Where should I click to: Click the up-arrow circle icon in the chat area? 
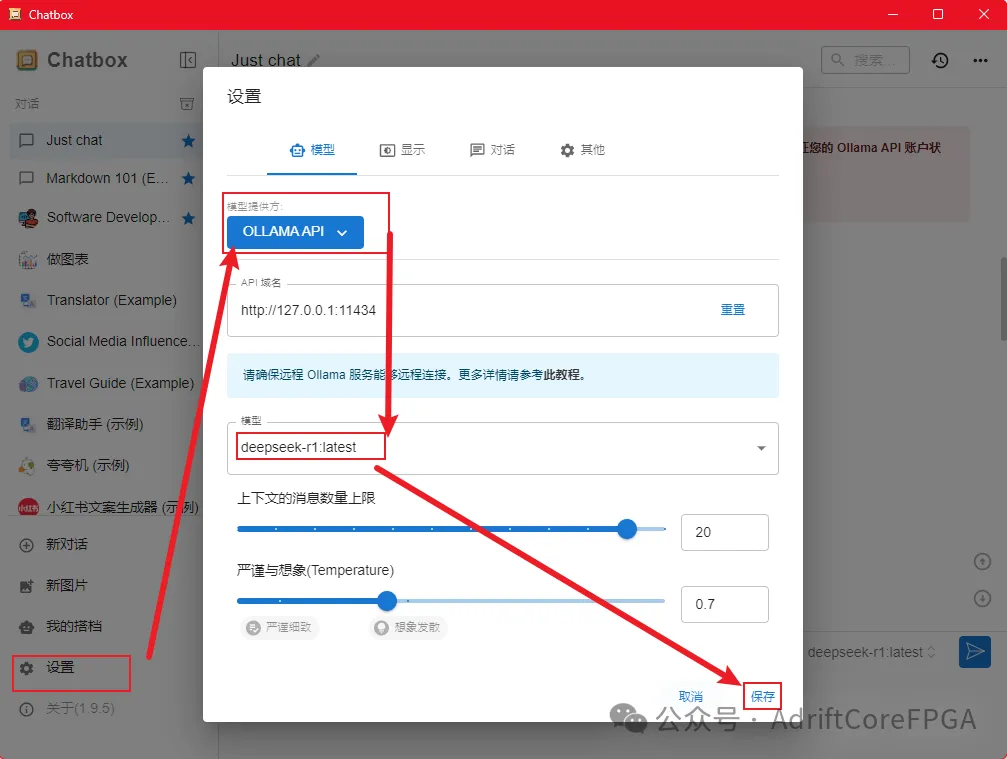coord(982,562)
